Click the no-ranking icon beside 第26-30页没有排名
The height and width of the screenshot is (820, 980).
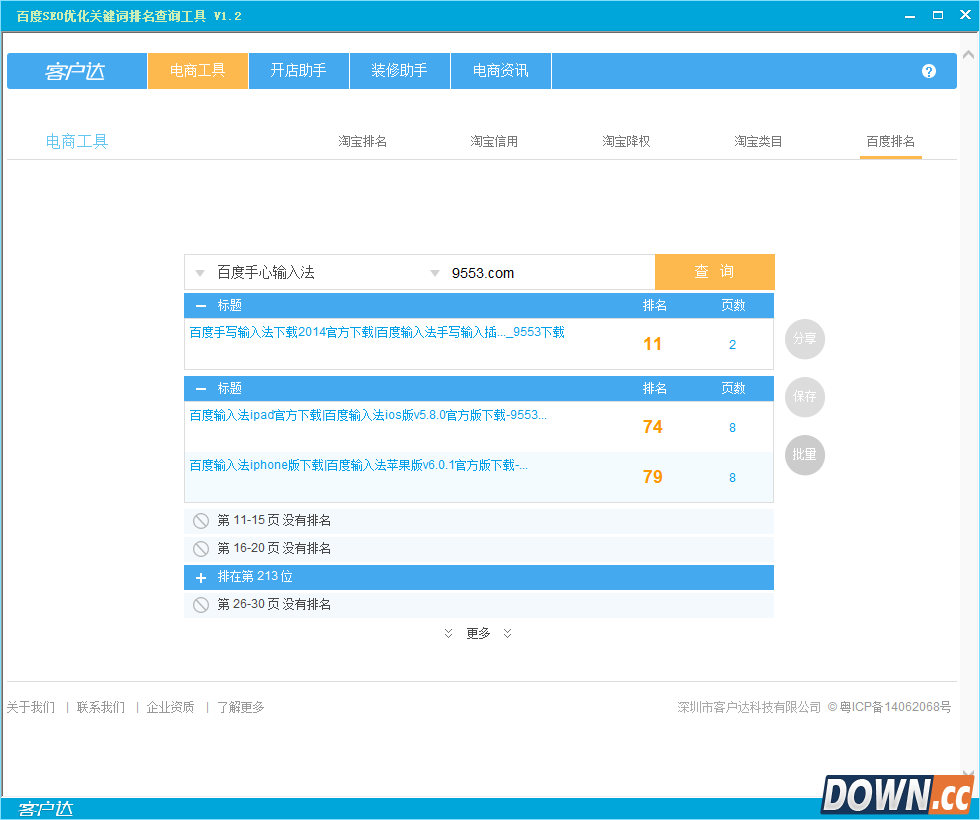point(202,604)
